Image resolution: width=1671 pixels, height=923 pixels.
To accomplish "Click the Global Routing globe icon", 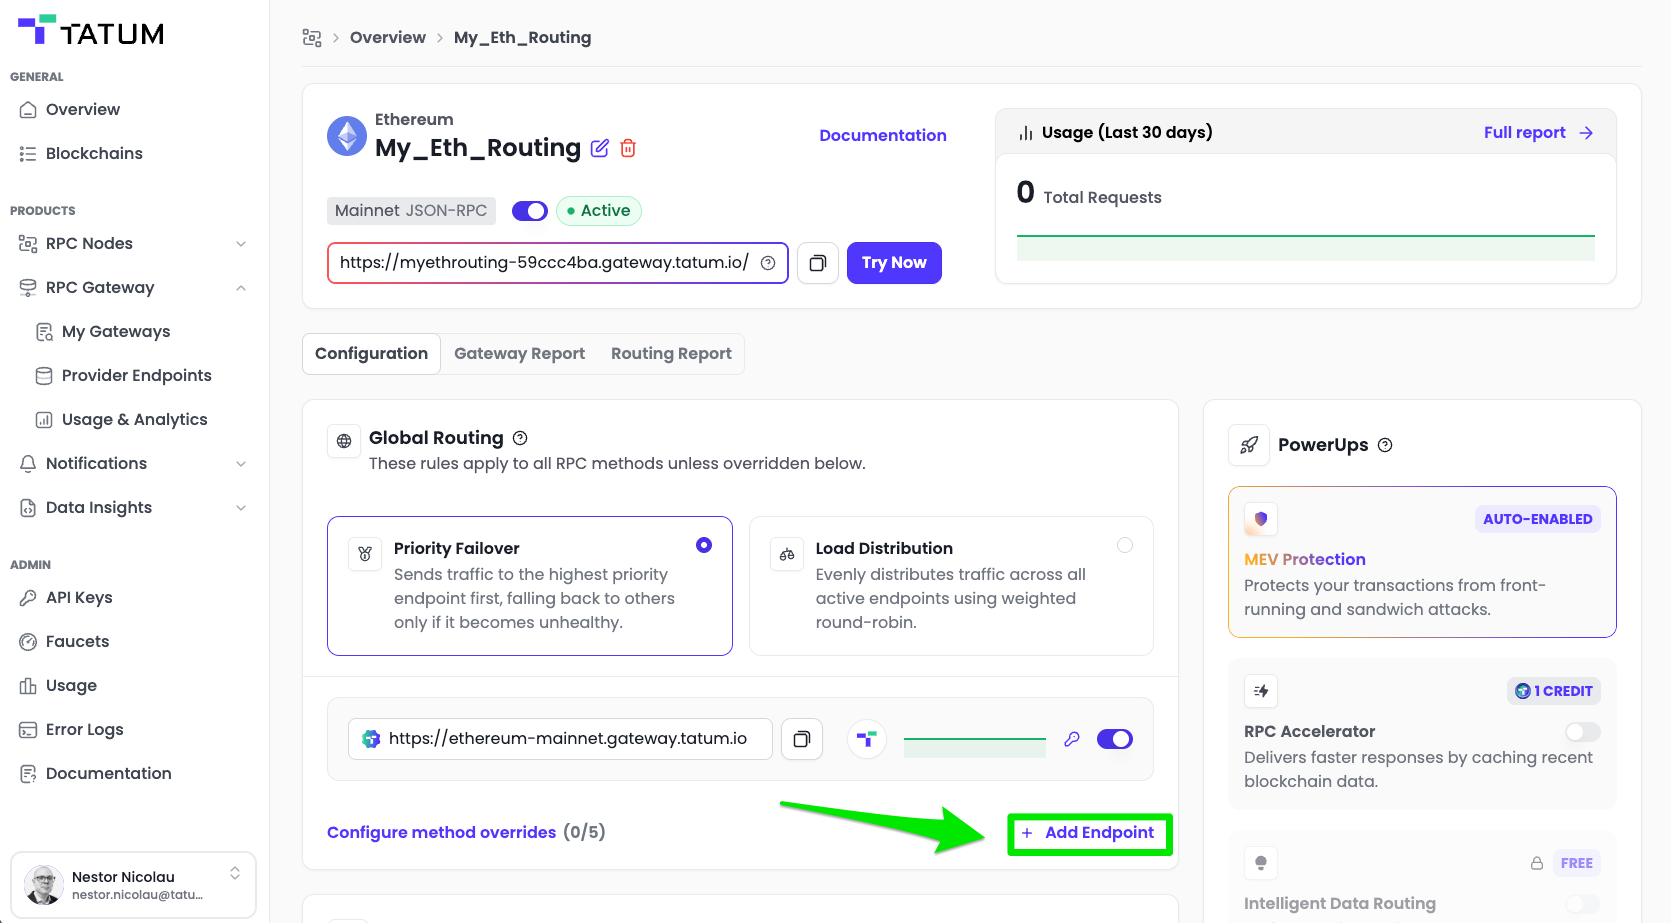I will click(344, 441).
